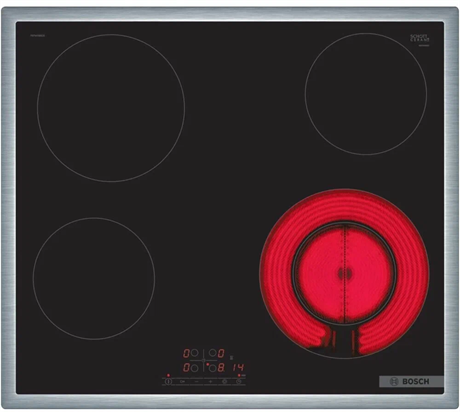Tap the main power on/off symbol
The image size is (460, 412).
[168, 381]
